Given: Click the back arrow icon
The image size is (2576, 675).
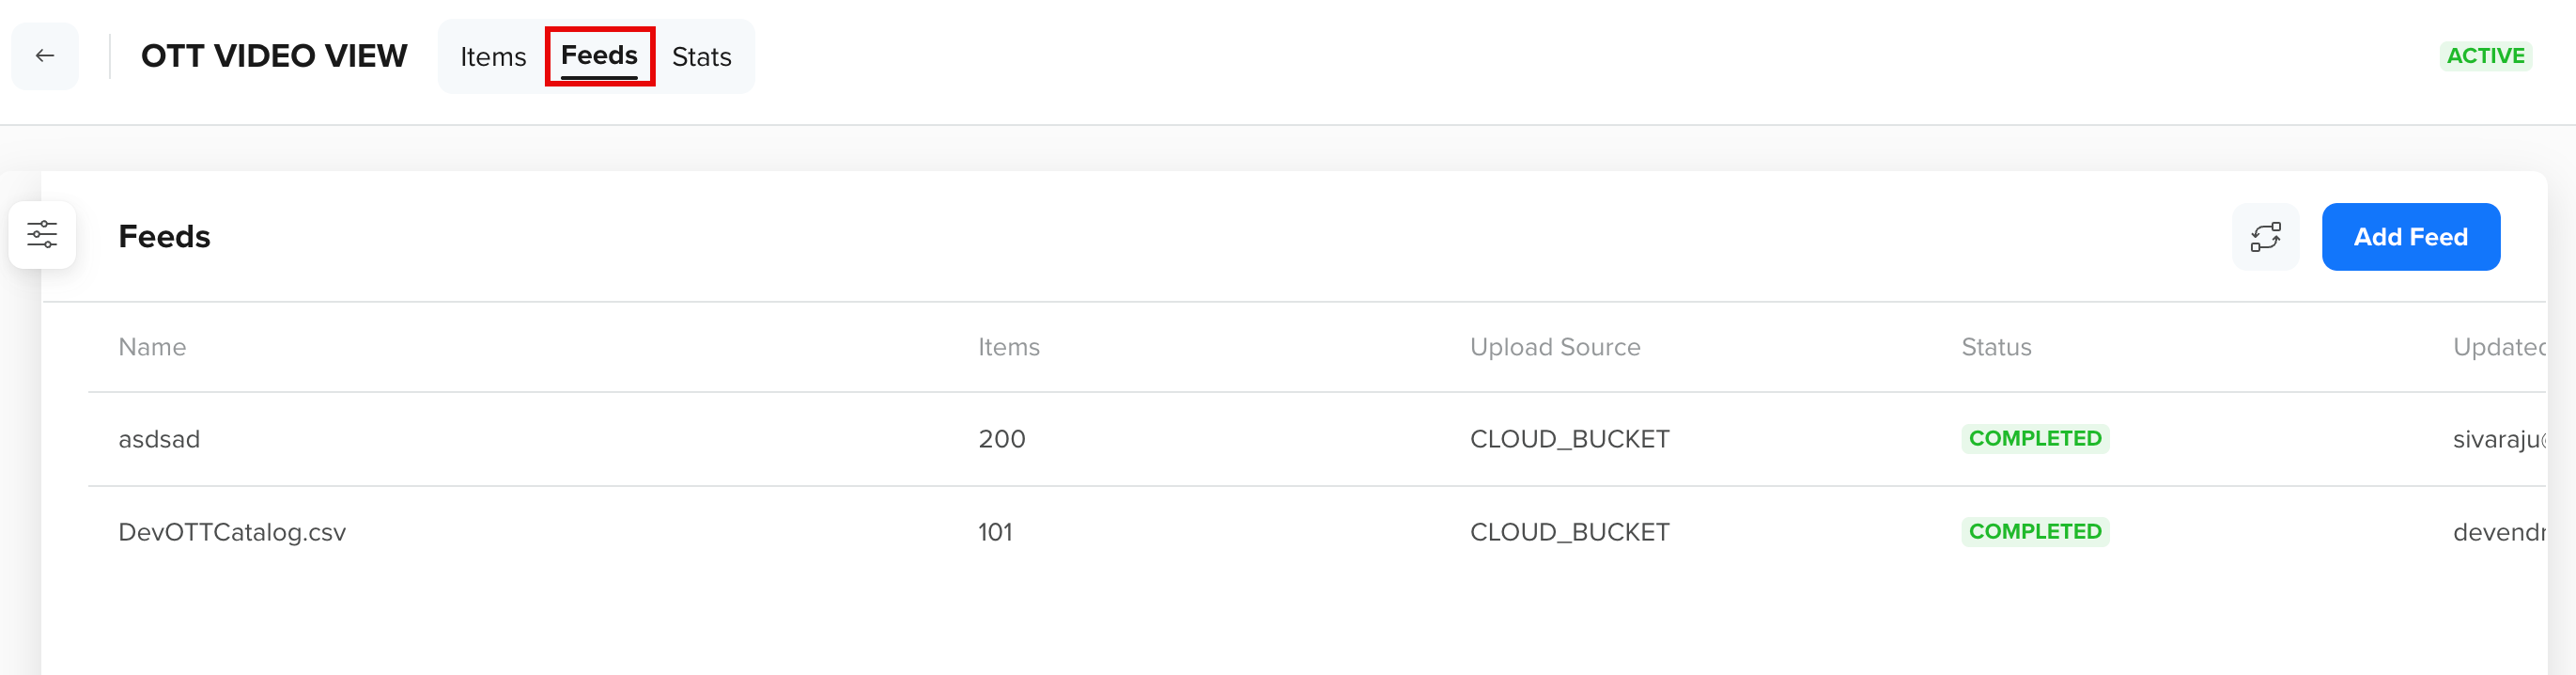Looking at the screenshot, I should pos(45,56).
